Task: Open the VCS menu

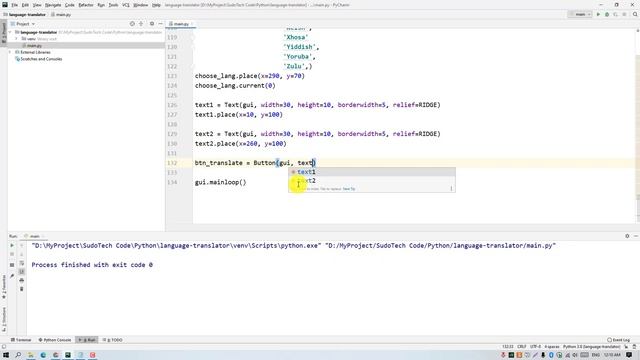Action: pyautogui.click(x=126, y=5)
